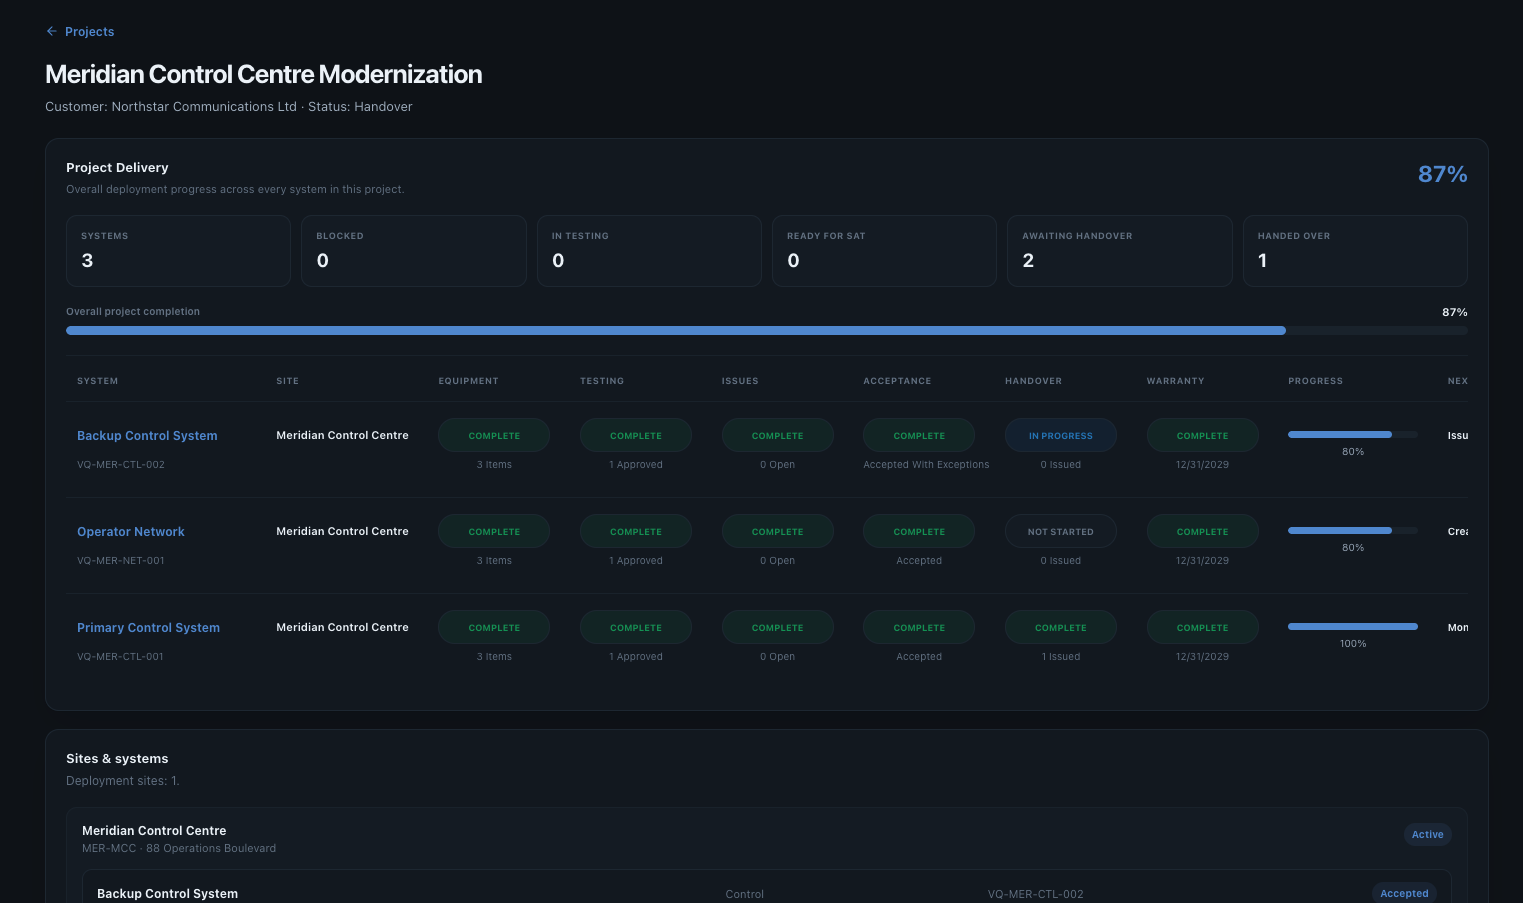This screenshot has width=1523, height=903.
Task: Click Backup Control System equipment Complete badge
Action: [494, 435]
